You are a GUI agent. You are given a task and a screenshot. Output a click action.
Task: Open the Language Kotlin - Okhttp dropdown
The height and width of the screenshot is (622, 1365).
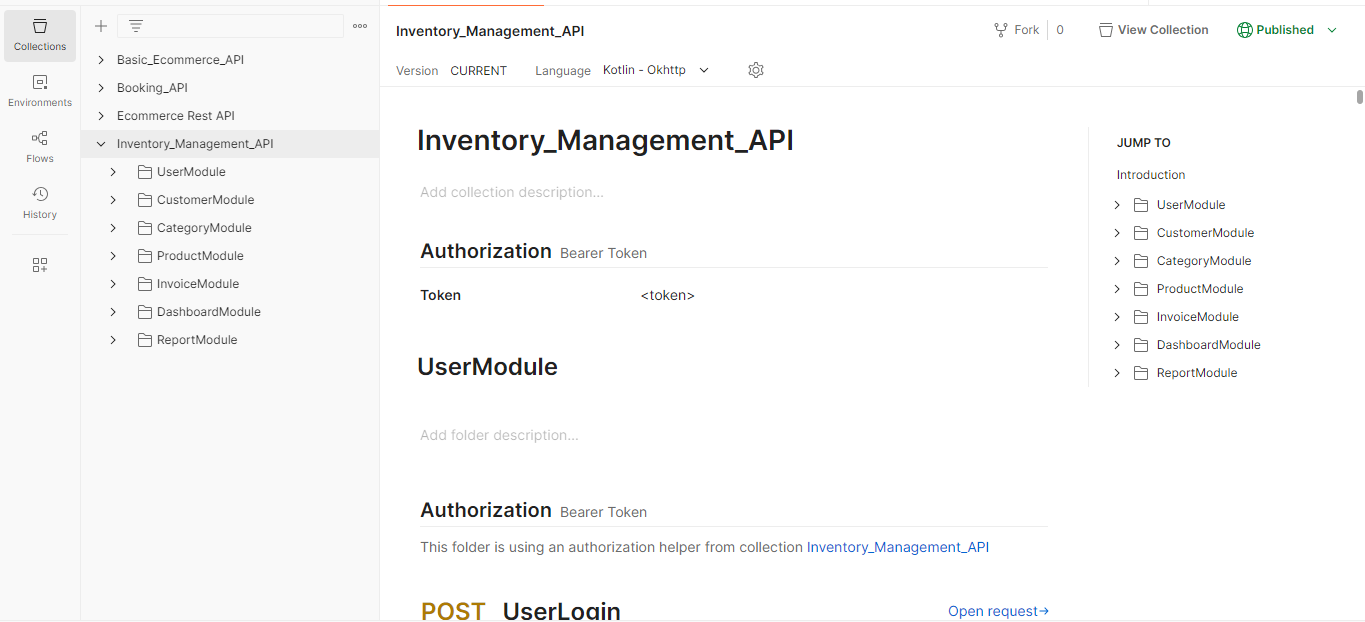pyautogui.click(x=656, y=70)
